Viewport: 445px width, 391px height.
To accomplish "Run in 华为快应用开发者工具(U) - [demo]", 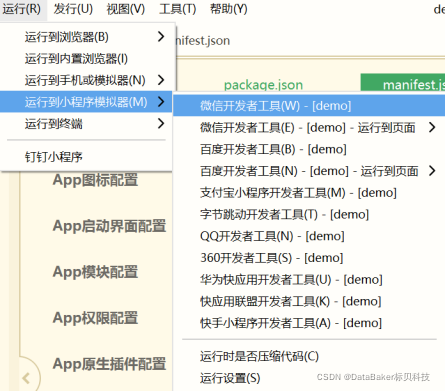I will click(309, 279).
